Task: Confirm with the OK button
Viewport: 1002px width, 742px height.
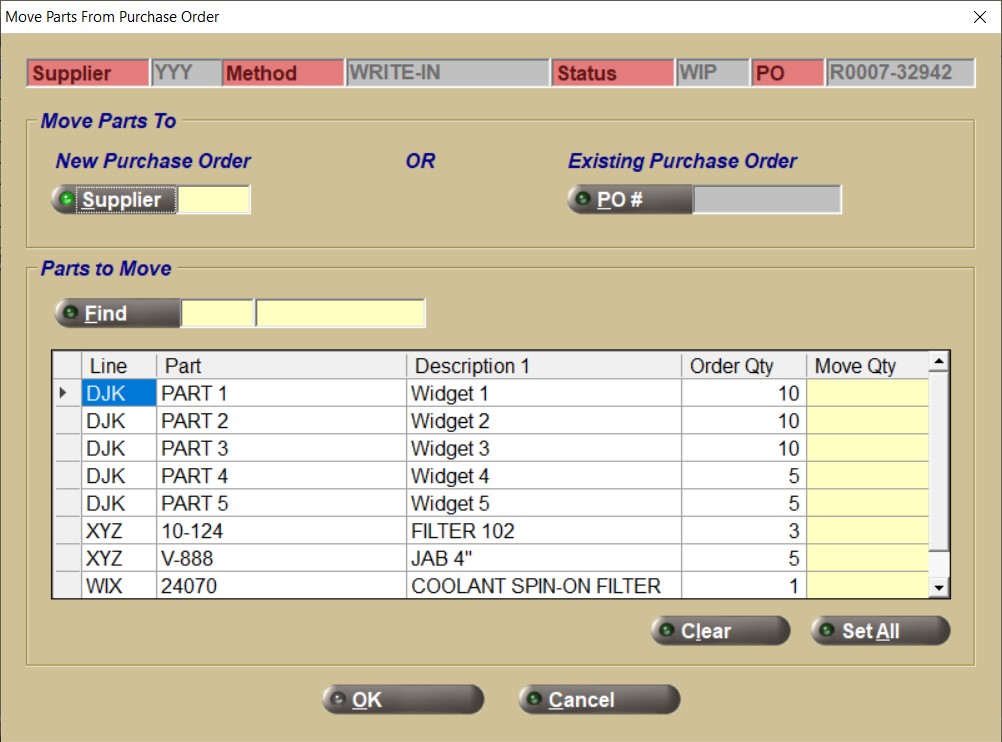Action: point(402,700)
